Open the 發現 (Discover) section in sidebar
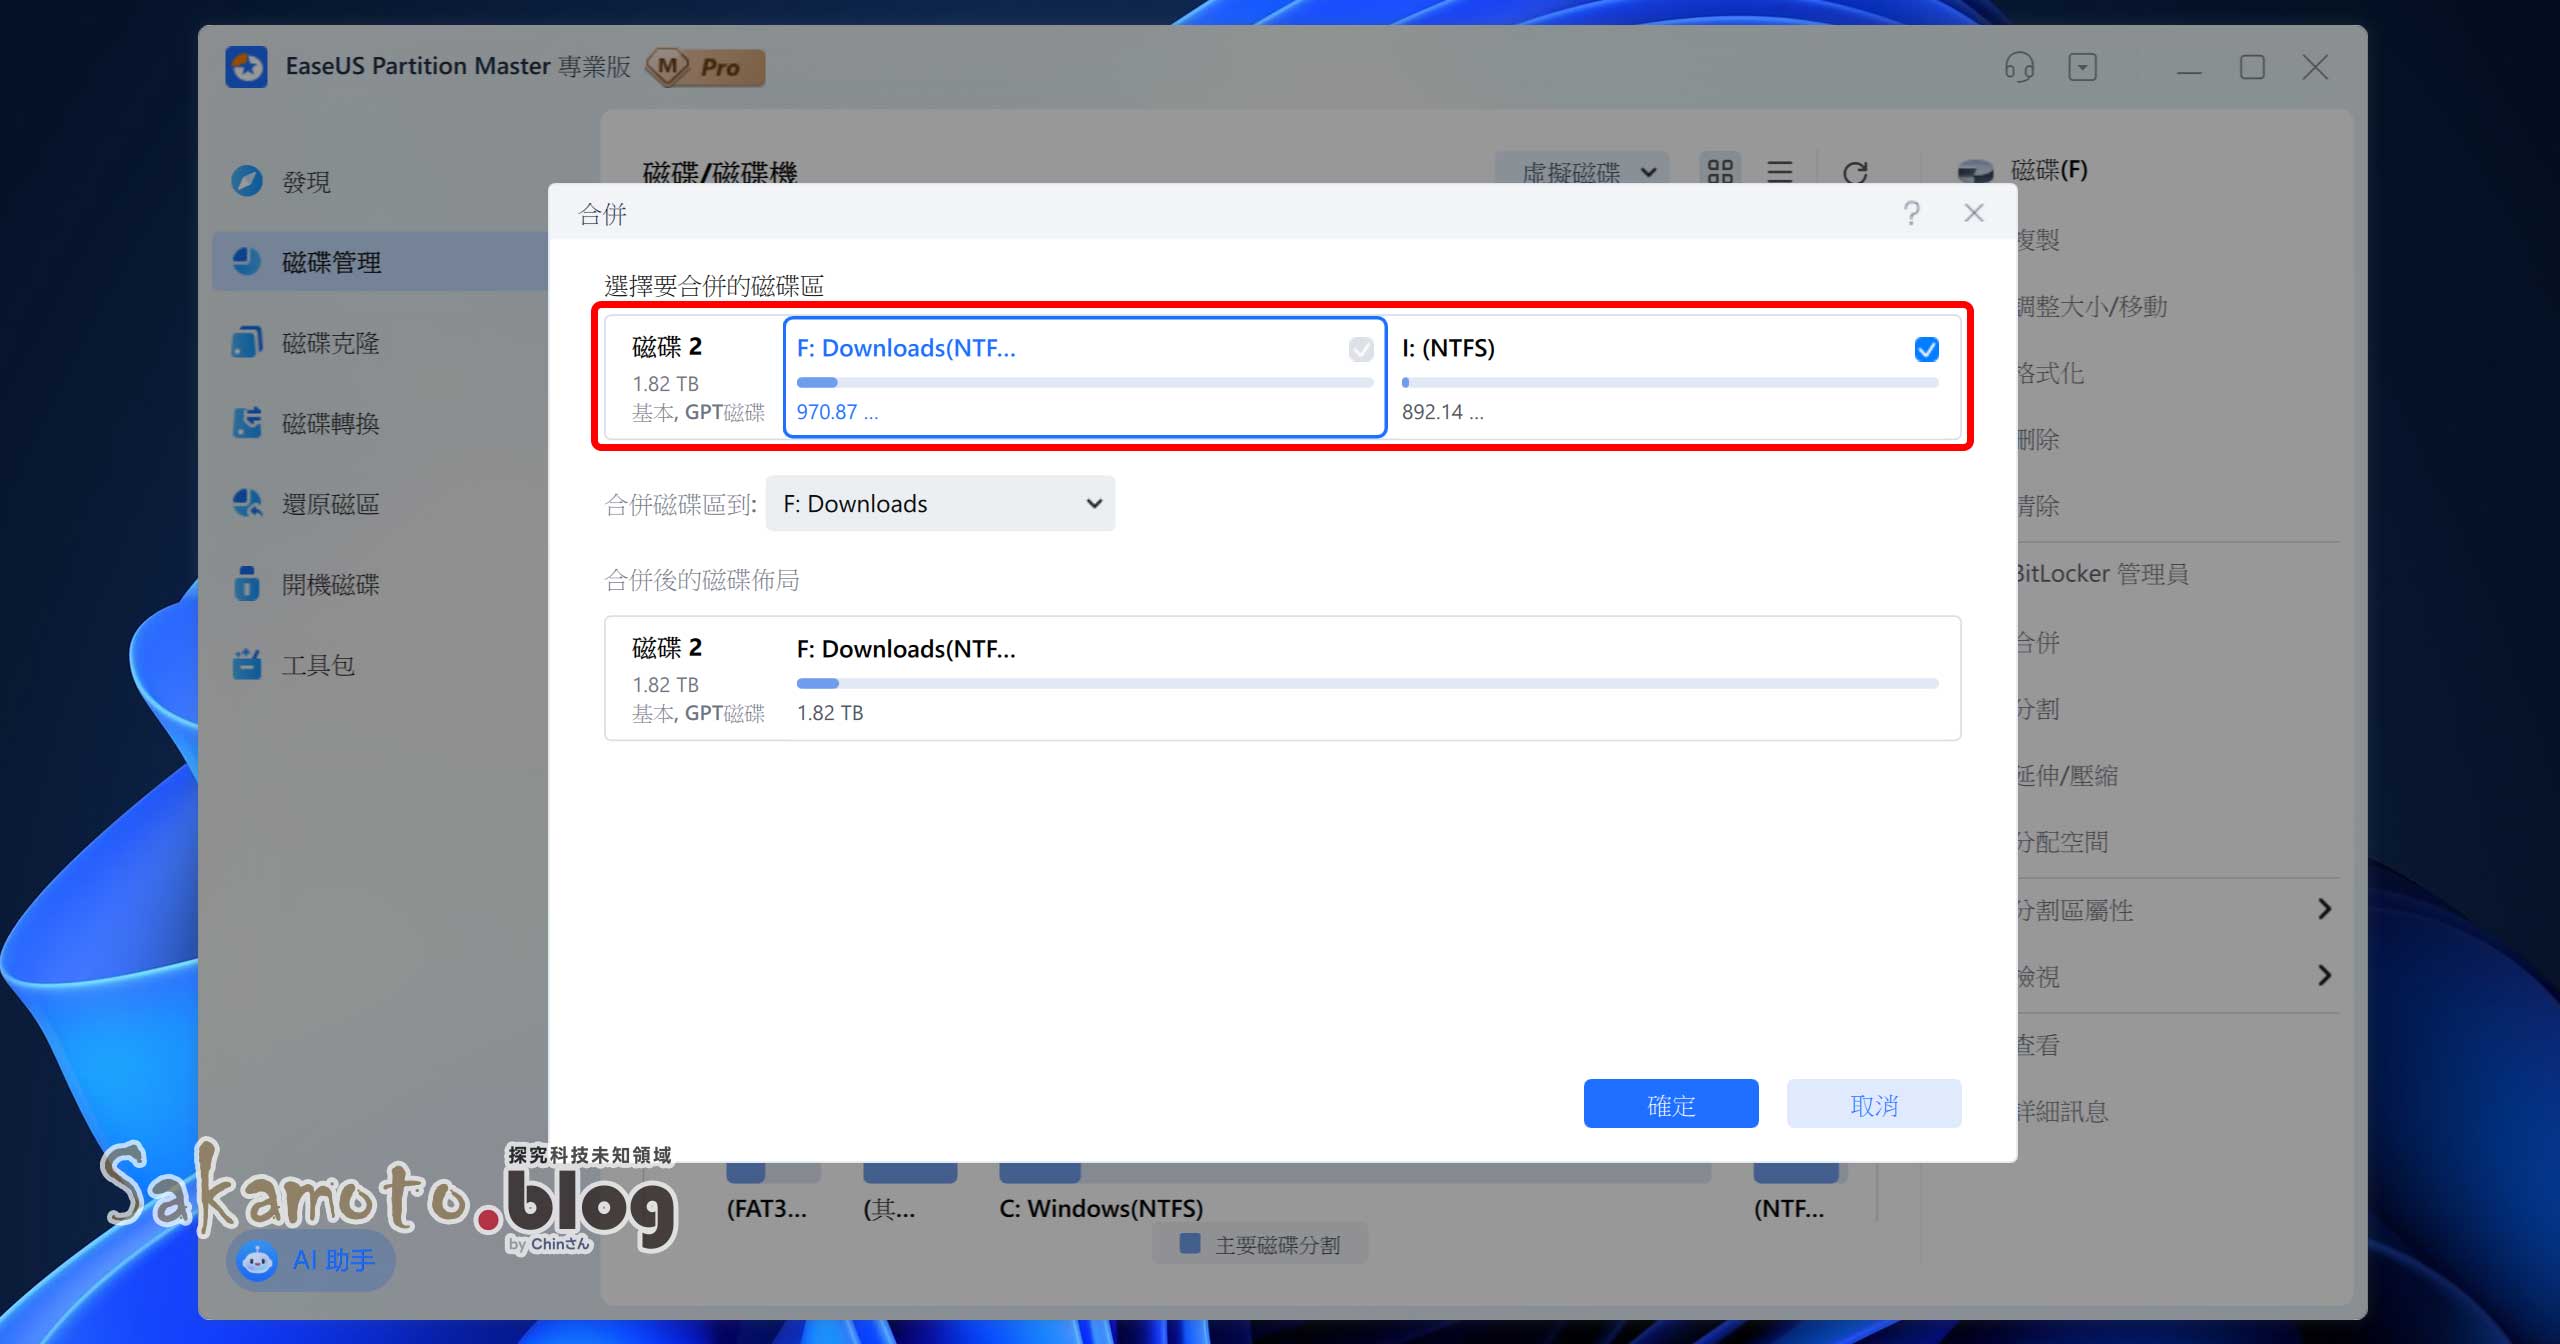The image size is (2560, 1344). pos(305,181)
